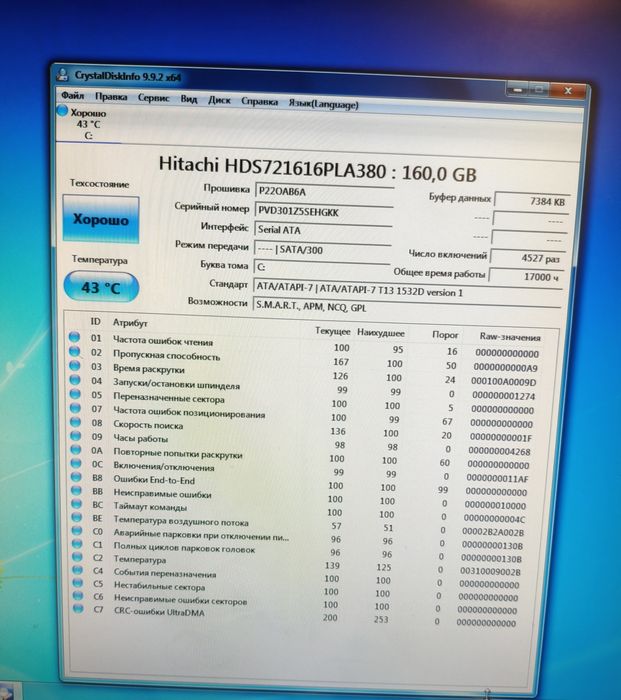Click status icon of attribute 02
Image resolution: width=621 pixels, height=700 pixels.
click(x=75, y=351)
